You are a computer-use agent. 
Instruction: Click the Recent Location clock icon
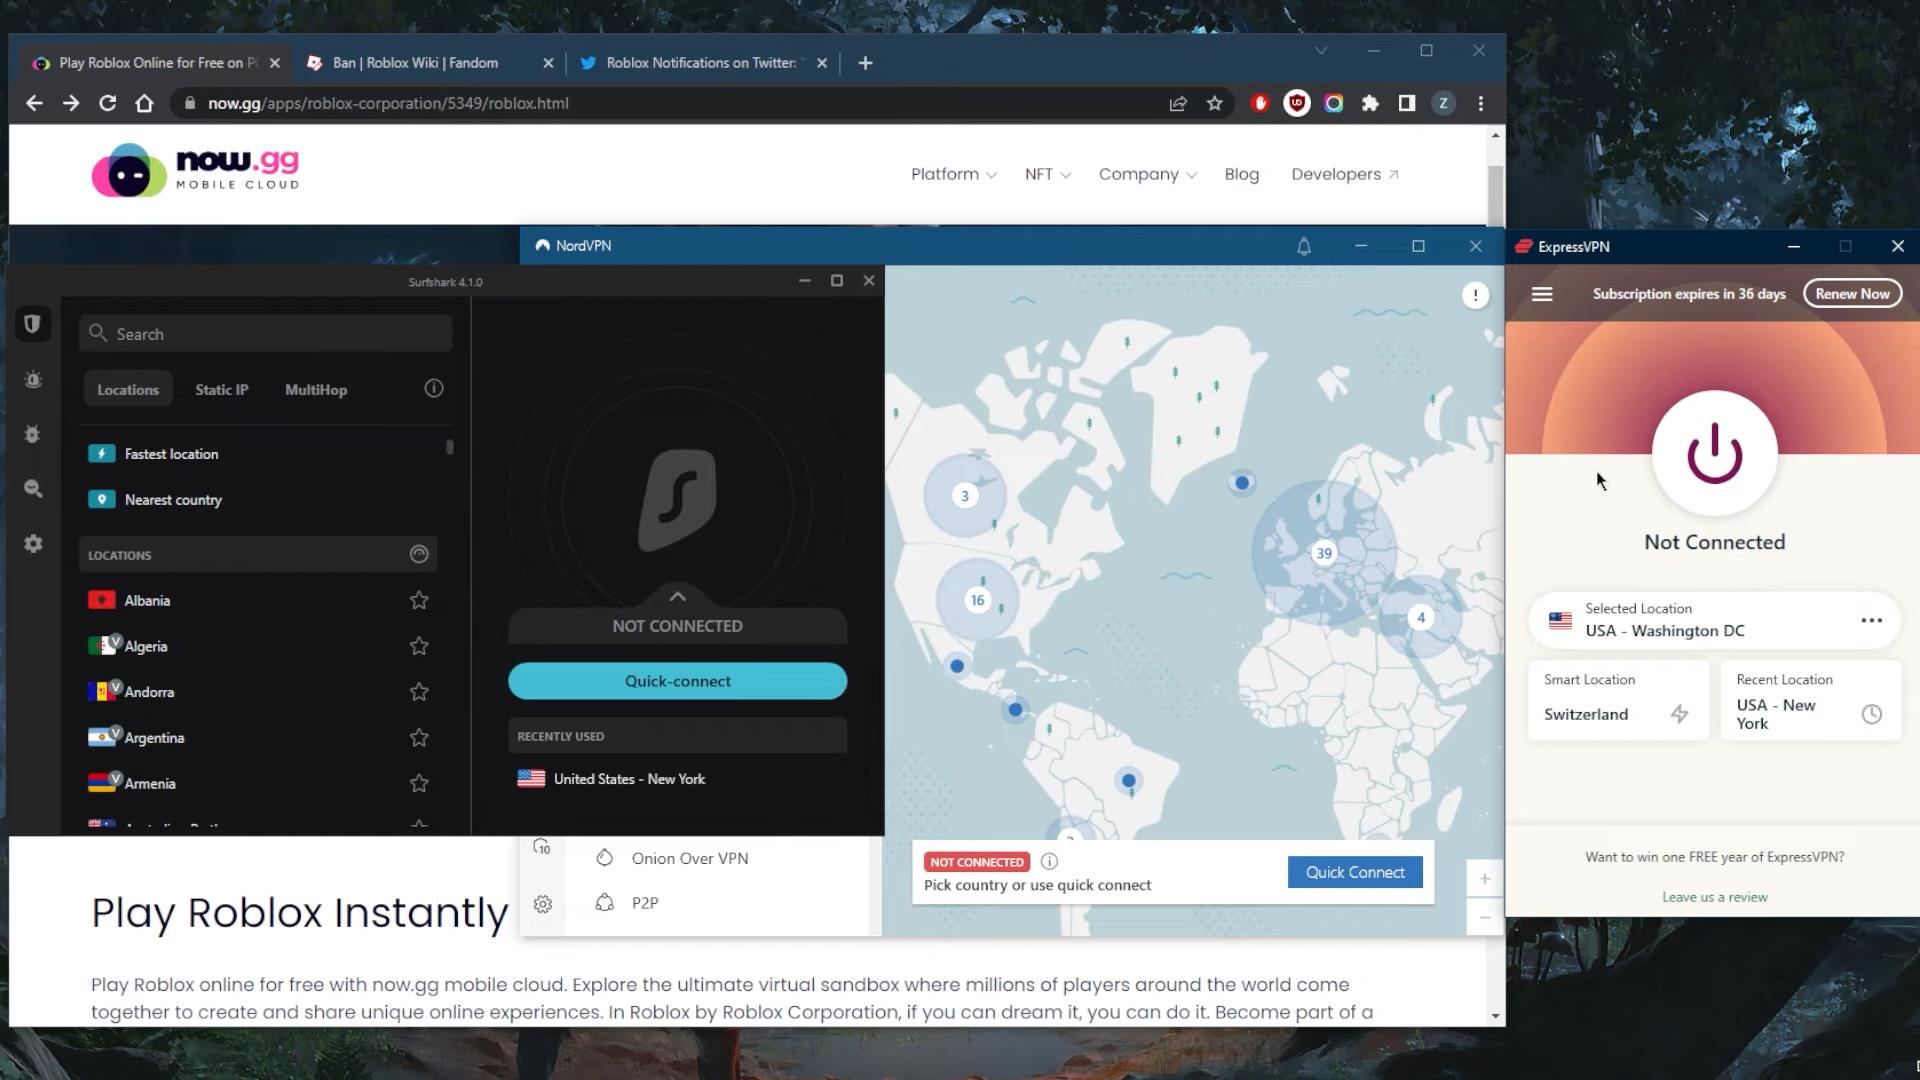tap(1871, 714)
